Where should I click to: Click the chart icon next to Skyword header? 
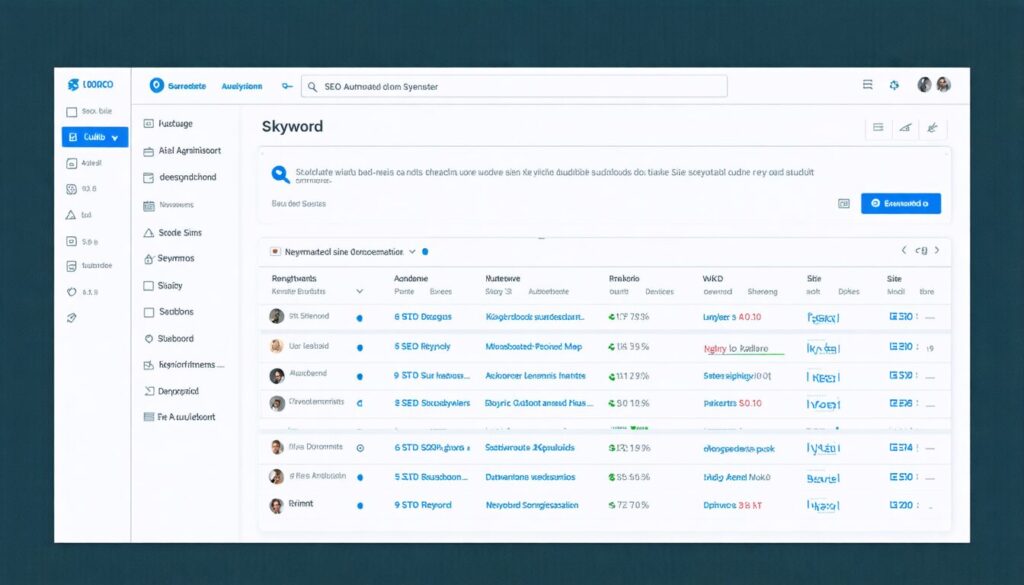click(x=905, y=127)
